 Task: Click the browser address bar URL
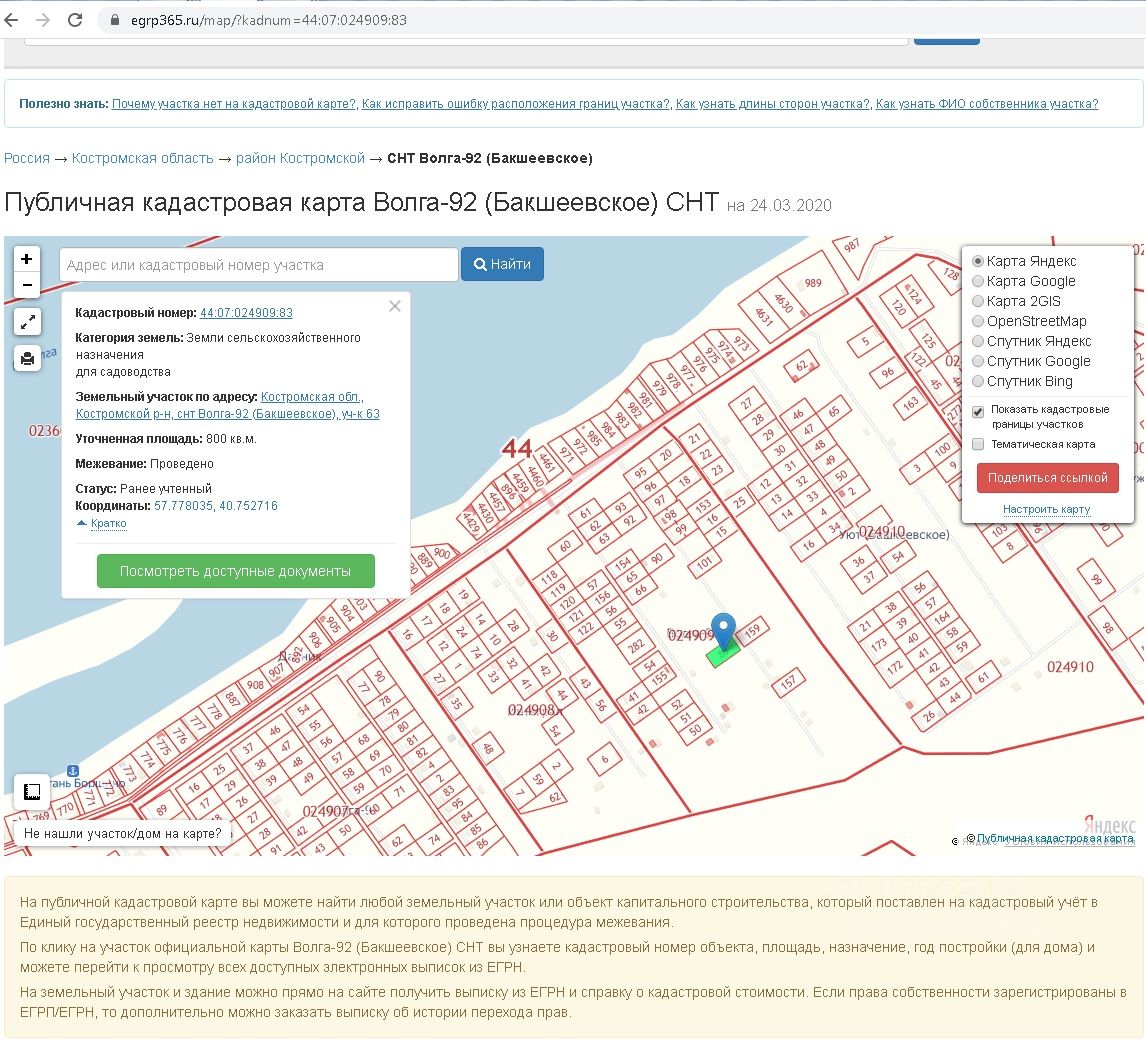click(x=269, y=20)
